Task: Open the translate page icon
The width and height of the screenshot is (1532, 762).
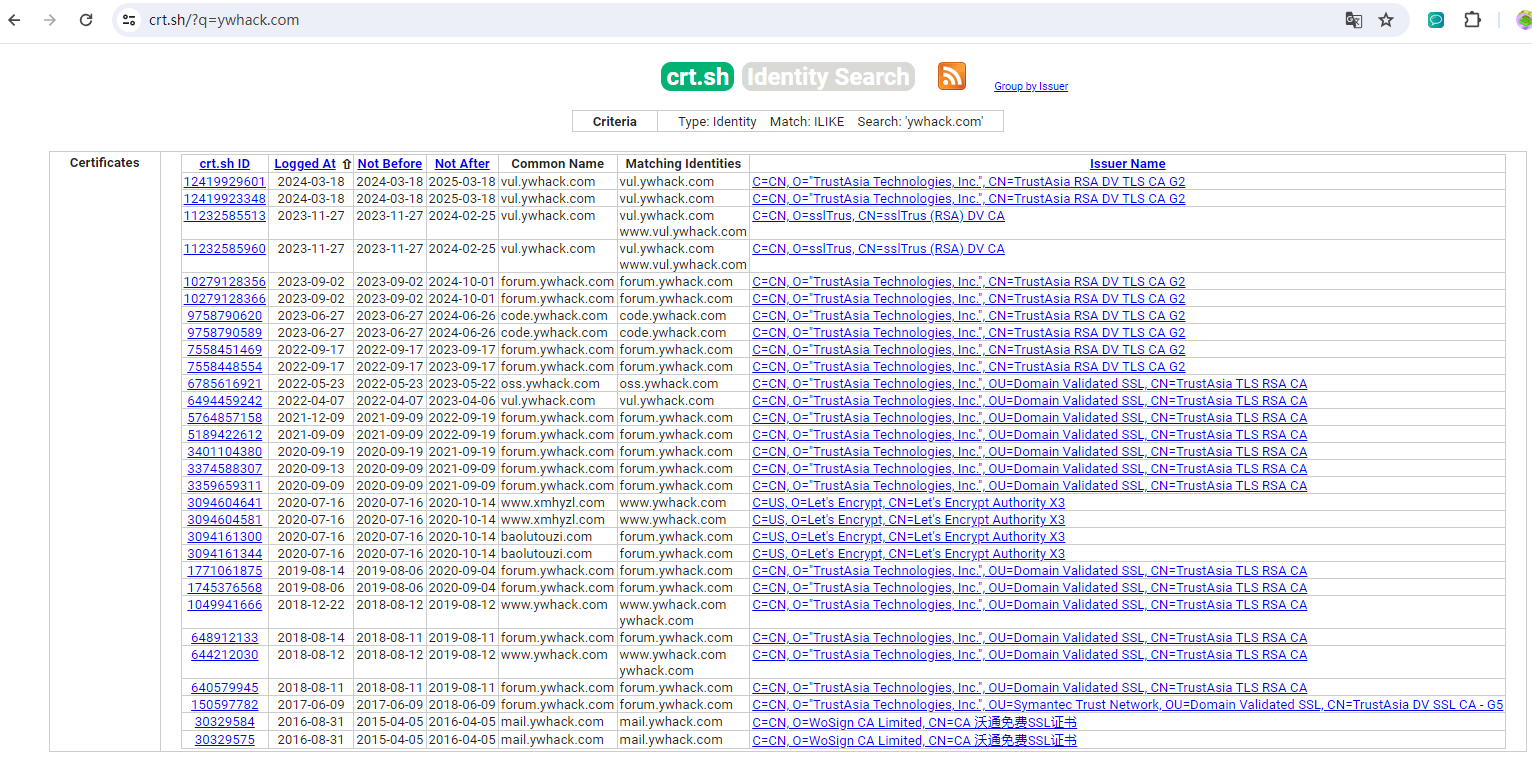Action: 1353,20
